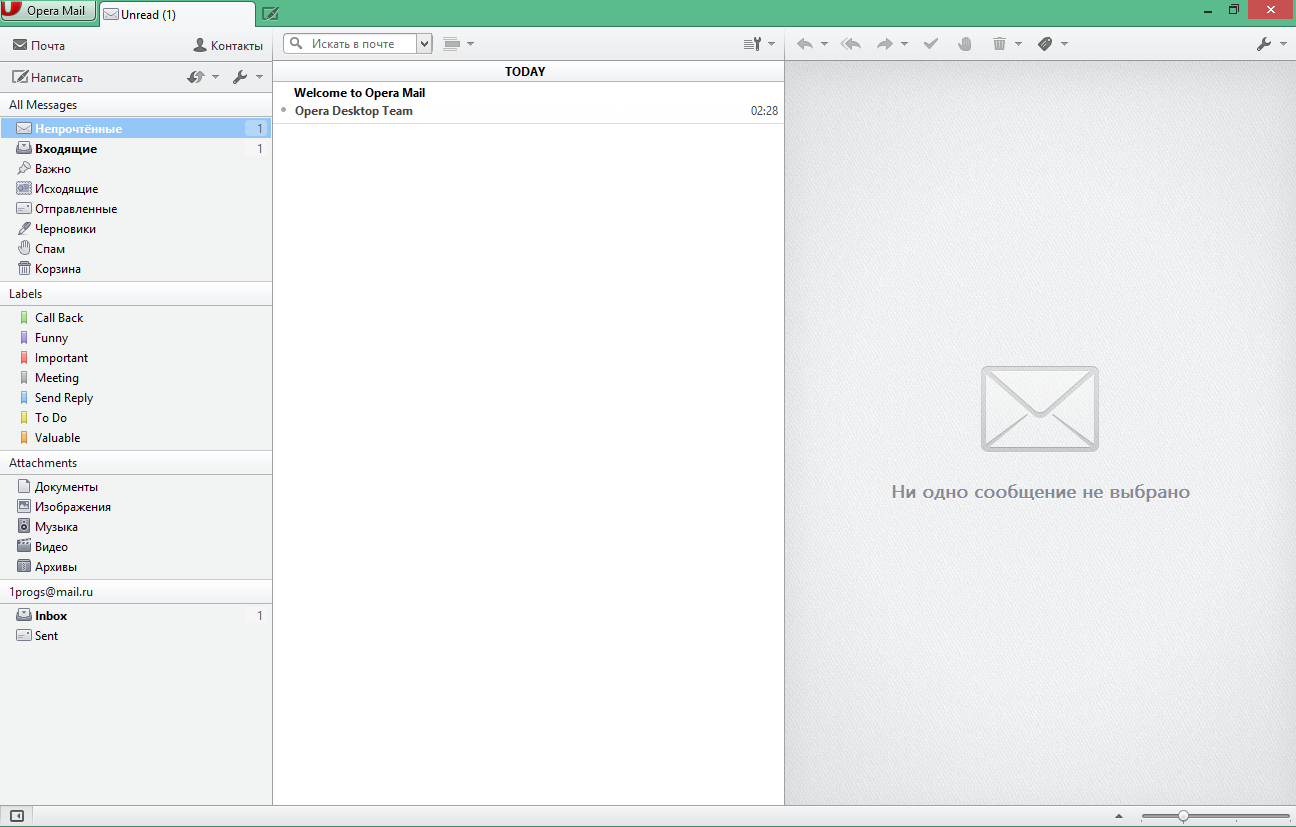
Task: Expand the Forward dropdown arrow
Action: point(904,44)
